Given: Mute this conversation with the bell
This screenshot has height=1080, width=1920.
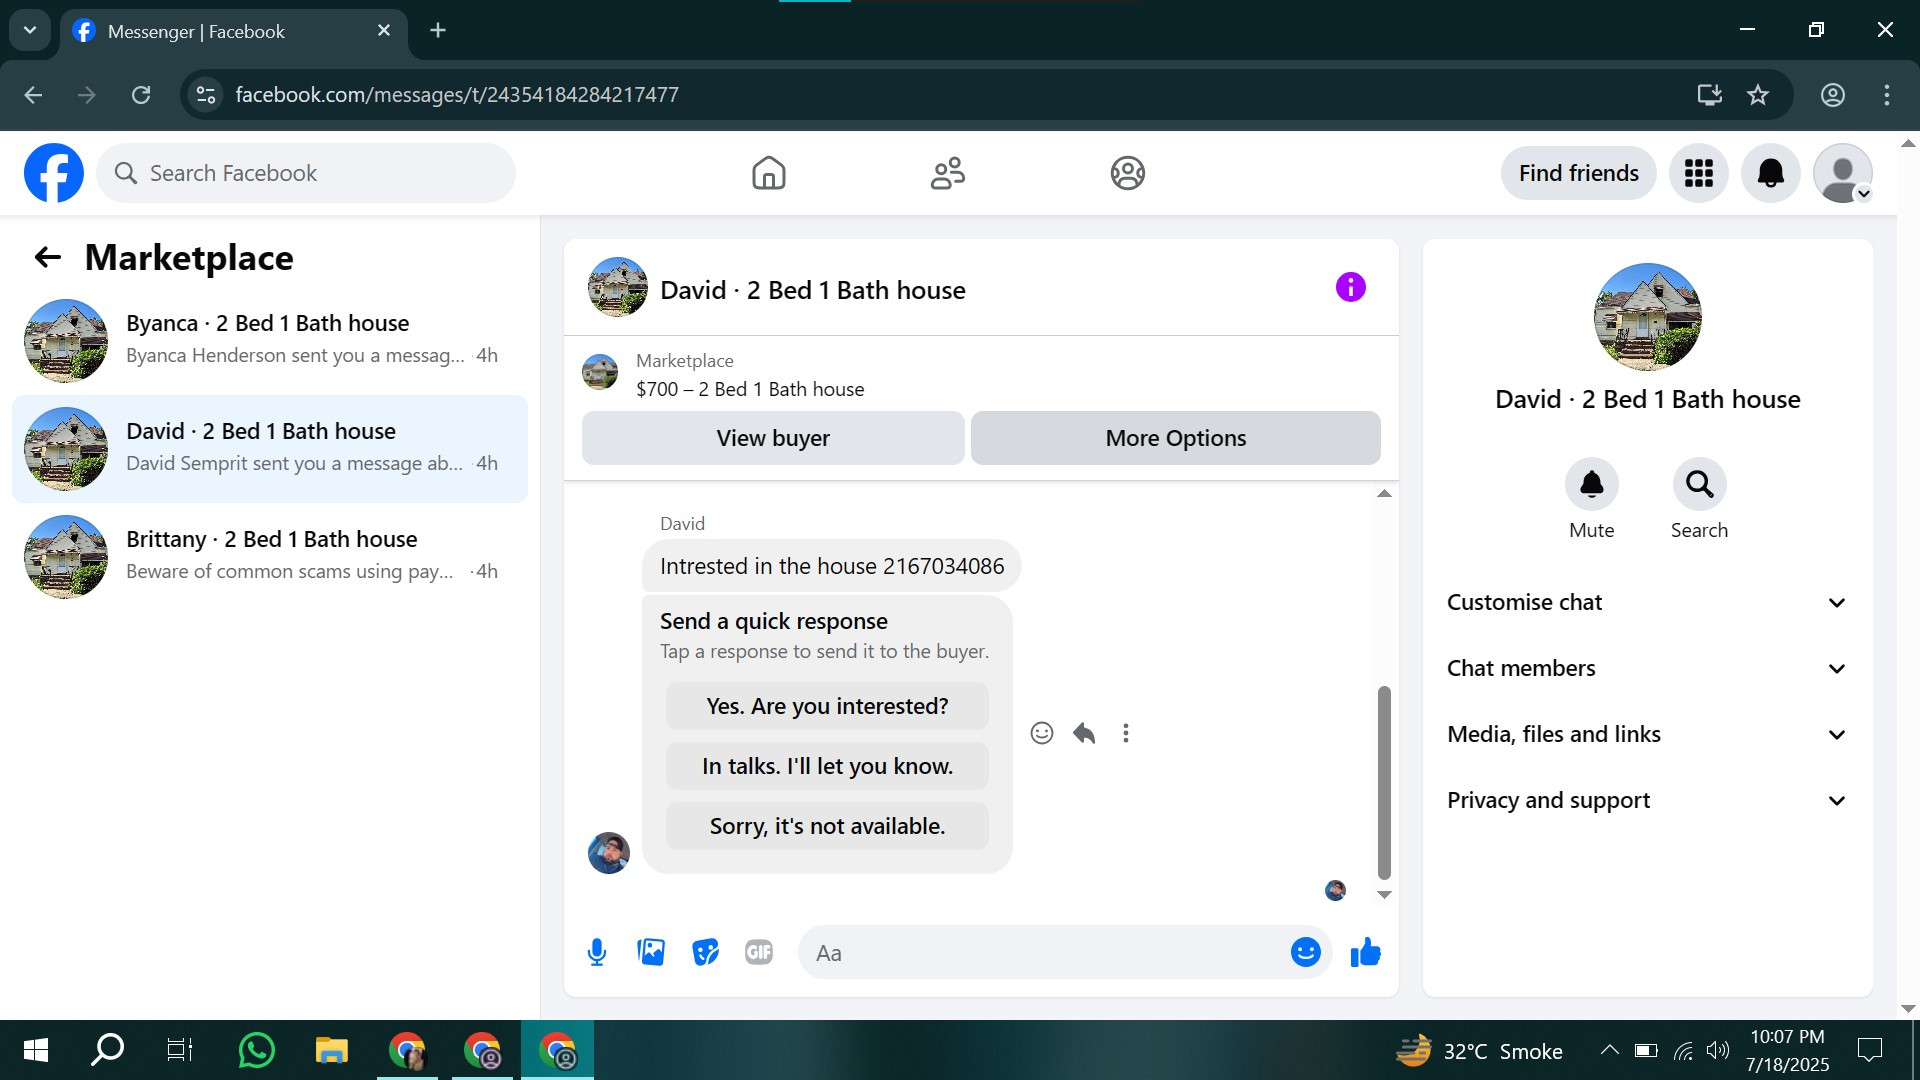Looking at the screenshot, I should pos(1591,485).
